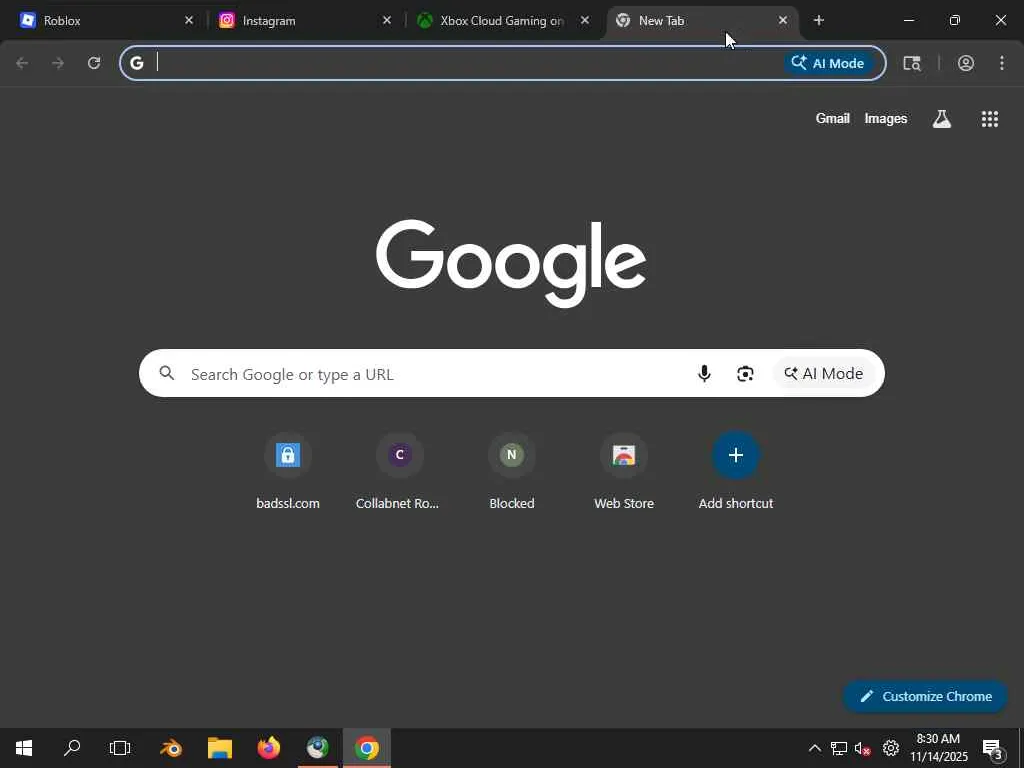This screenshot has height=768, width=1024.
Task: Start voice search with microphone
Action: click(x=703, y=373)
